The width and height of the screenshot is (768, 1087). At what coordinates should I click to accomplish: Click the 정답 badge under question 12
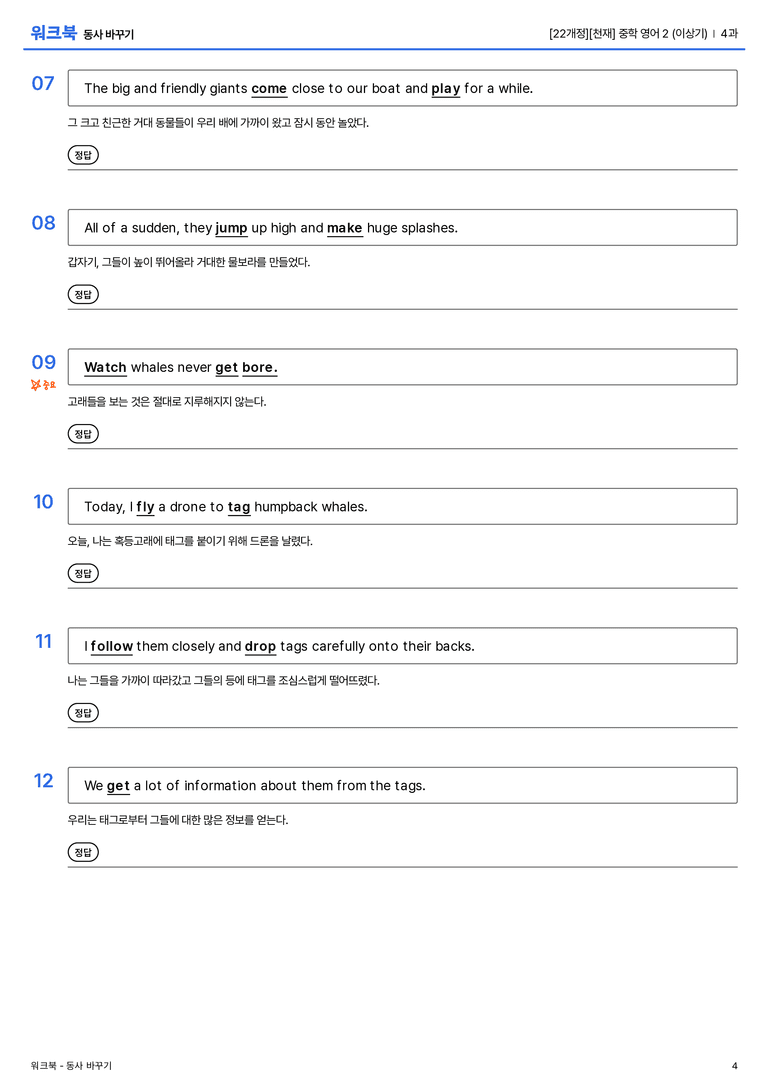[x=83, y=851]
